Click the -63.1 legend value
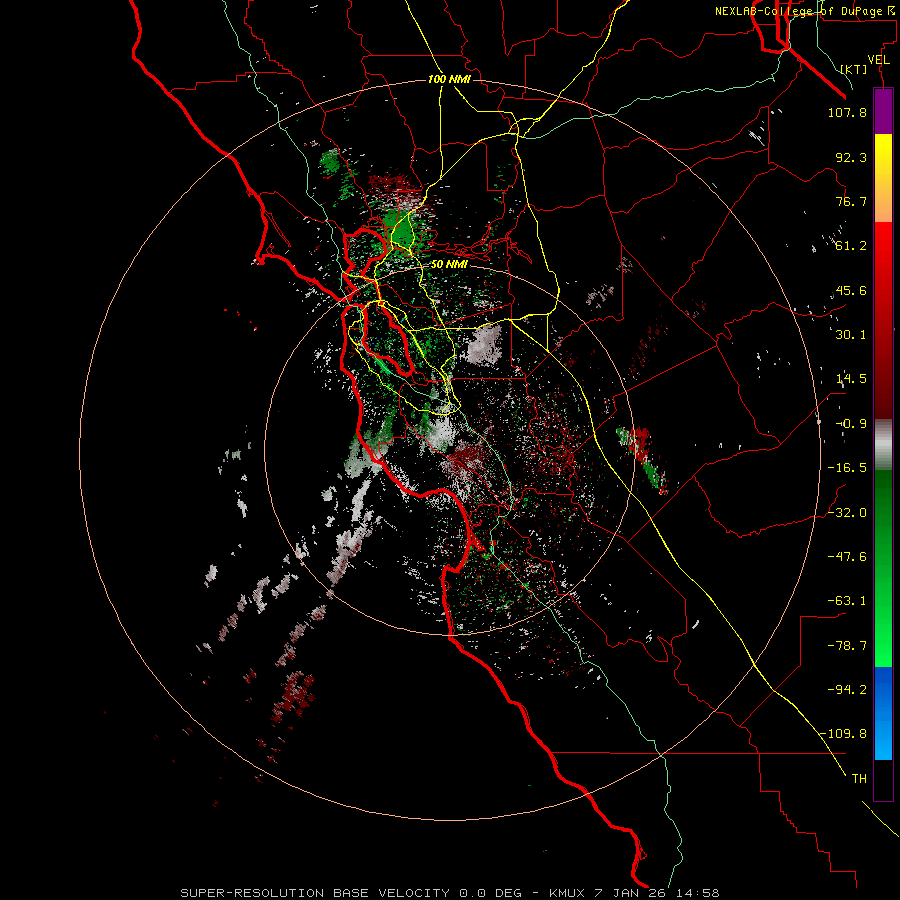Screen dimensions: 900x900 coord(847,601)
